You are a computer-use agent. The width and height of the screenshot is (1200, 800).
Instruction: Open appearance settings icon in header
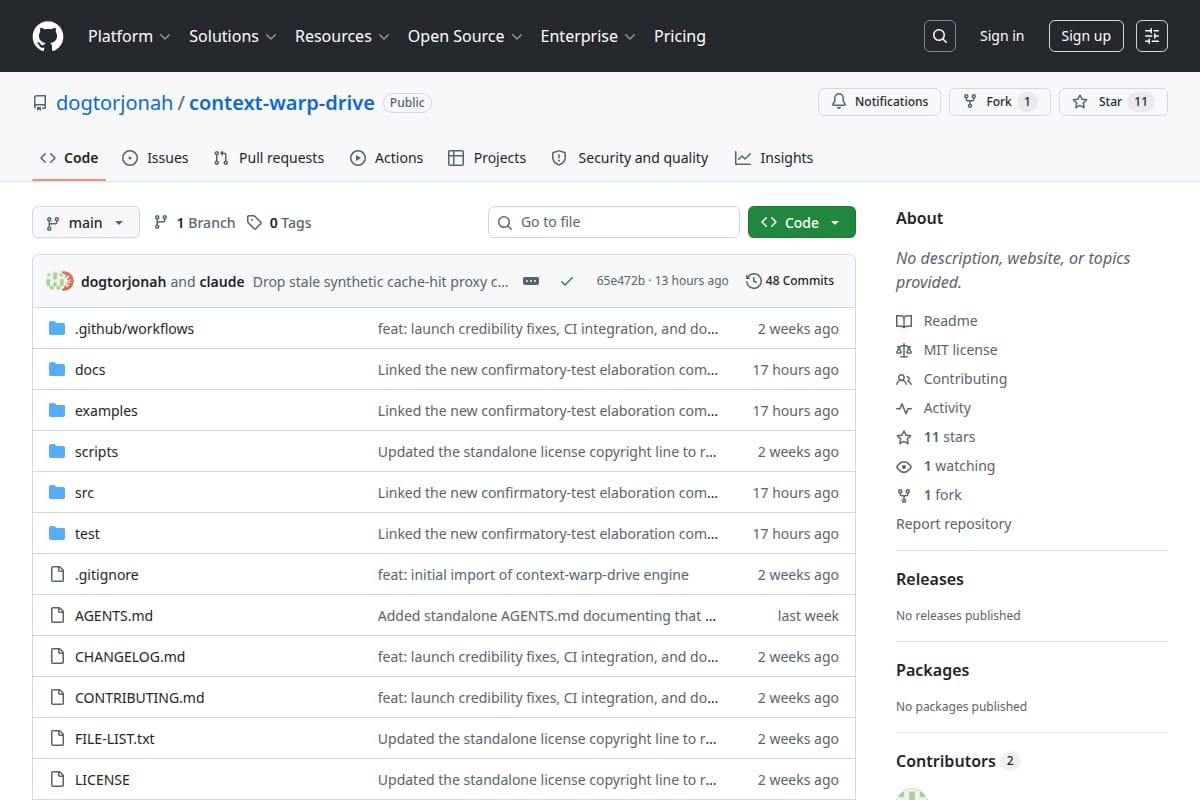point(1152,36)
